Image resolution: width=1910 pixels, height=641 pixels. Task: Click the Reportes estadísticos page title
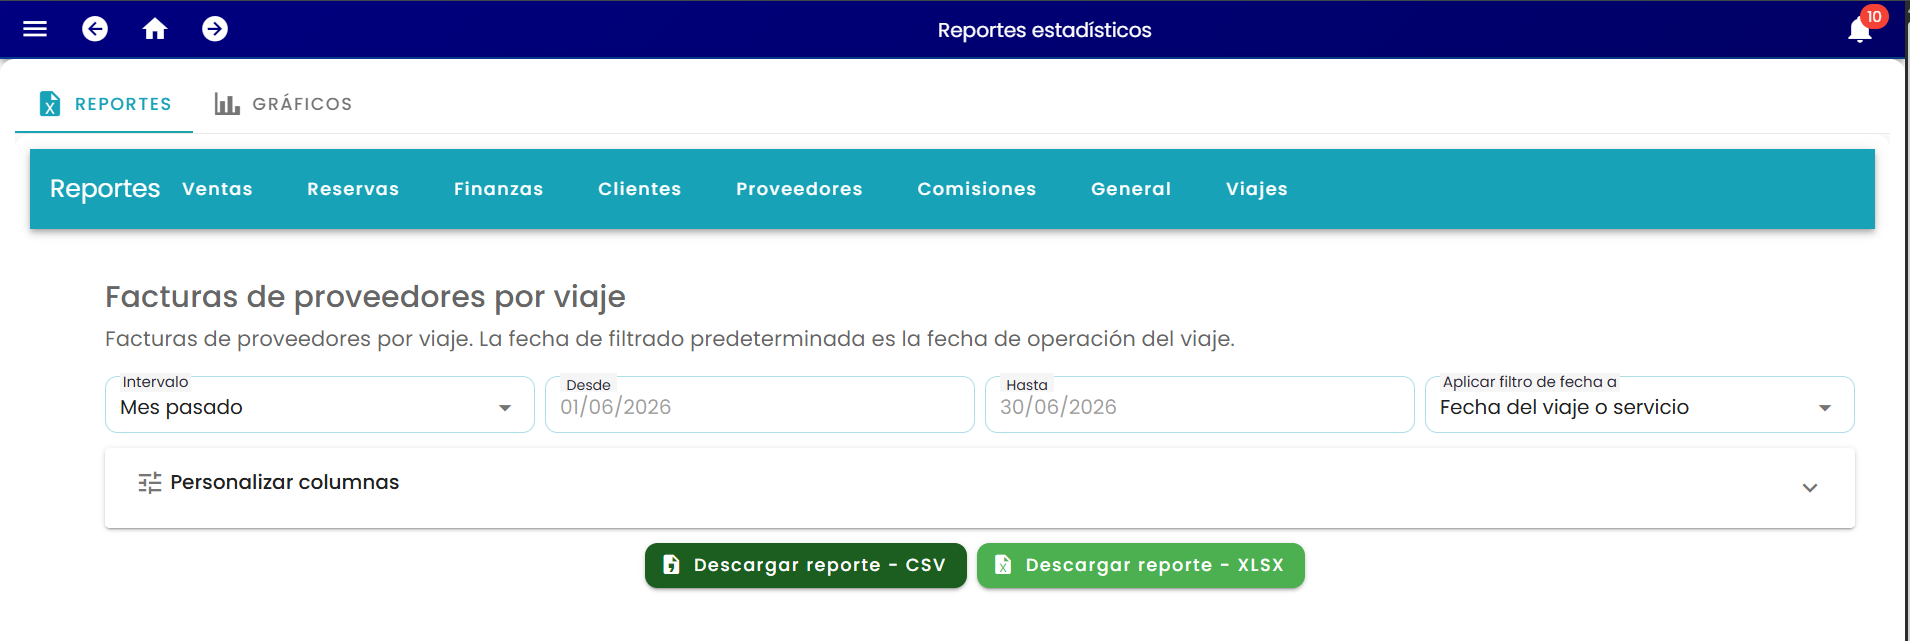point(1044,30)
